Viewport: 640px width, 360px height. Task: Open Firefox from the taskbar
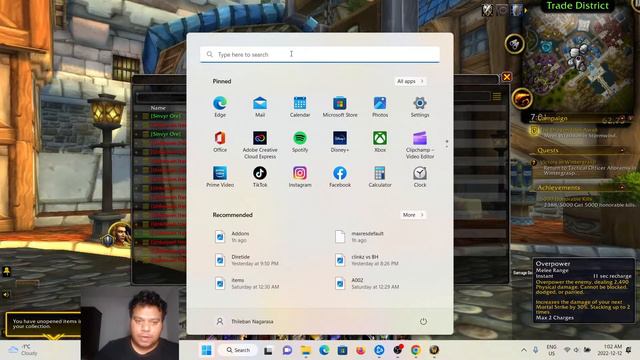click(x=360, y=350)
